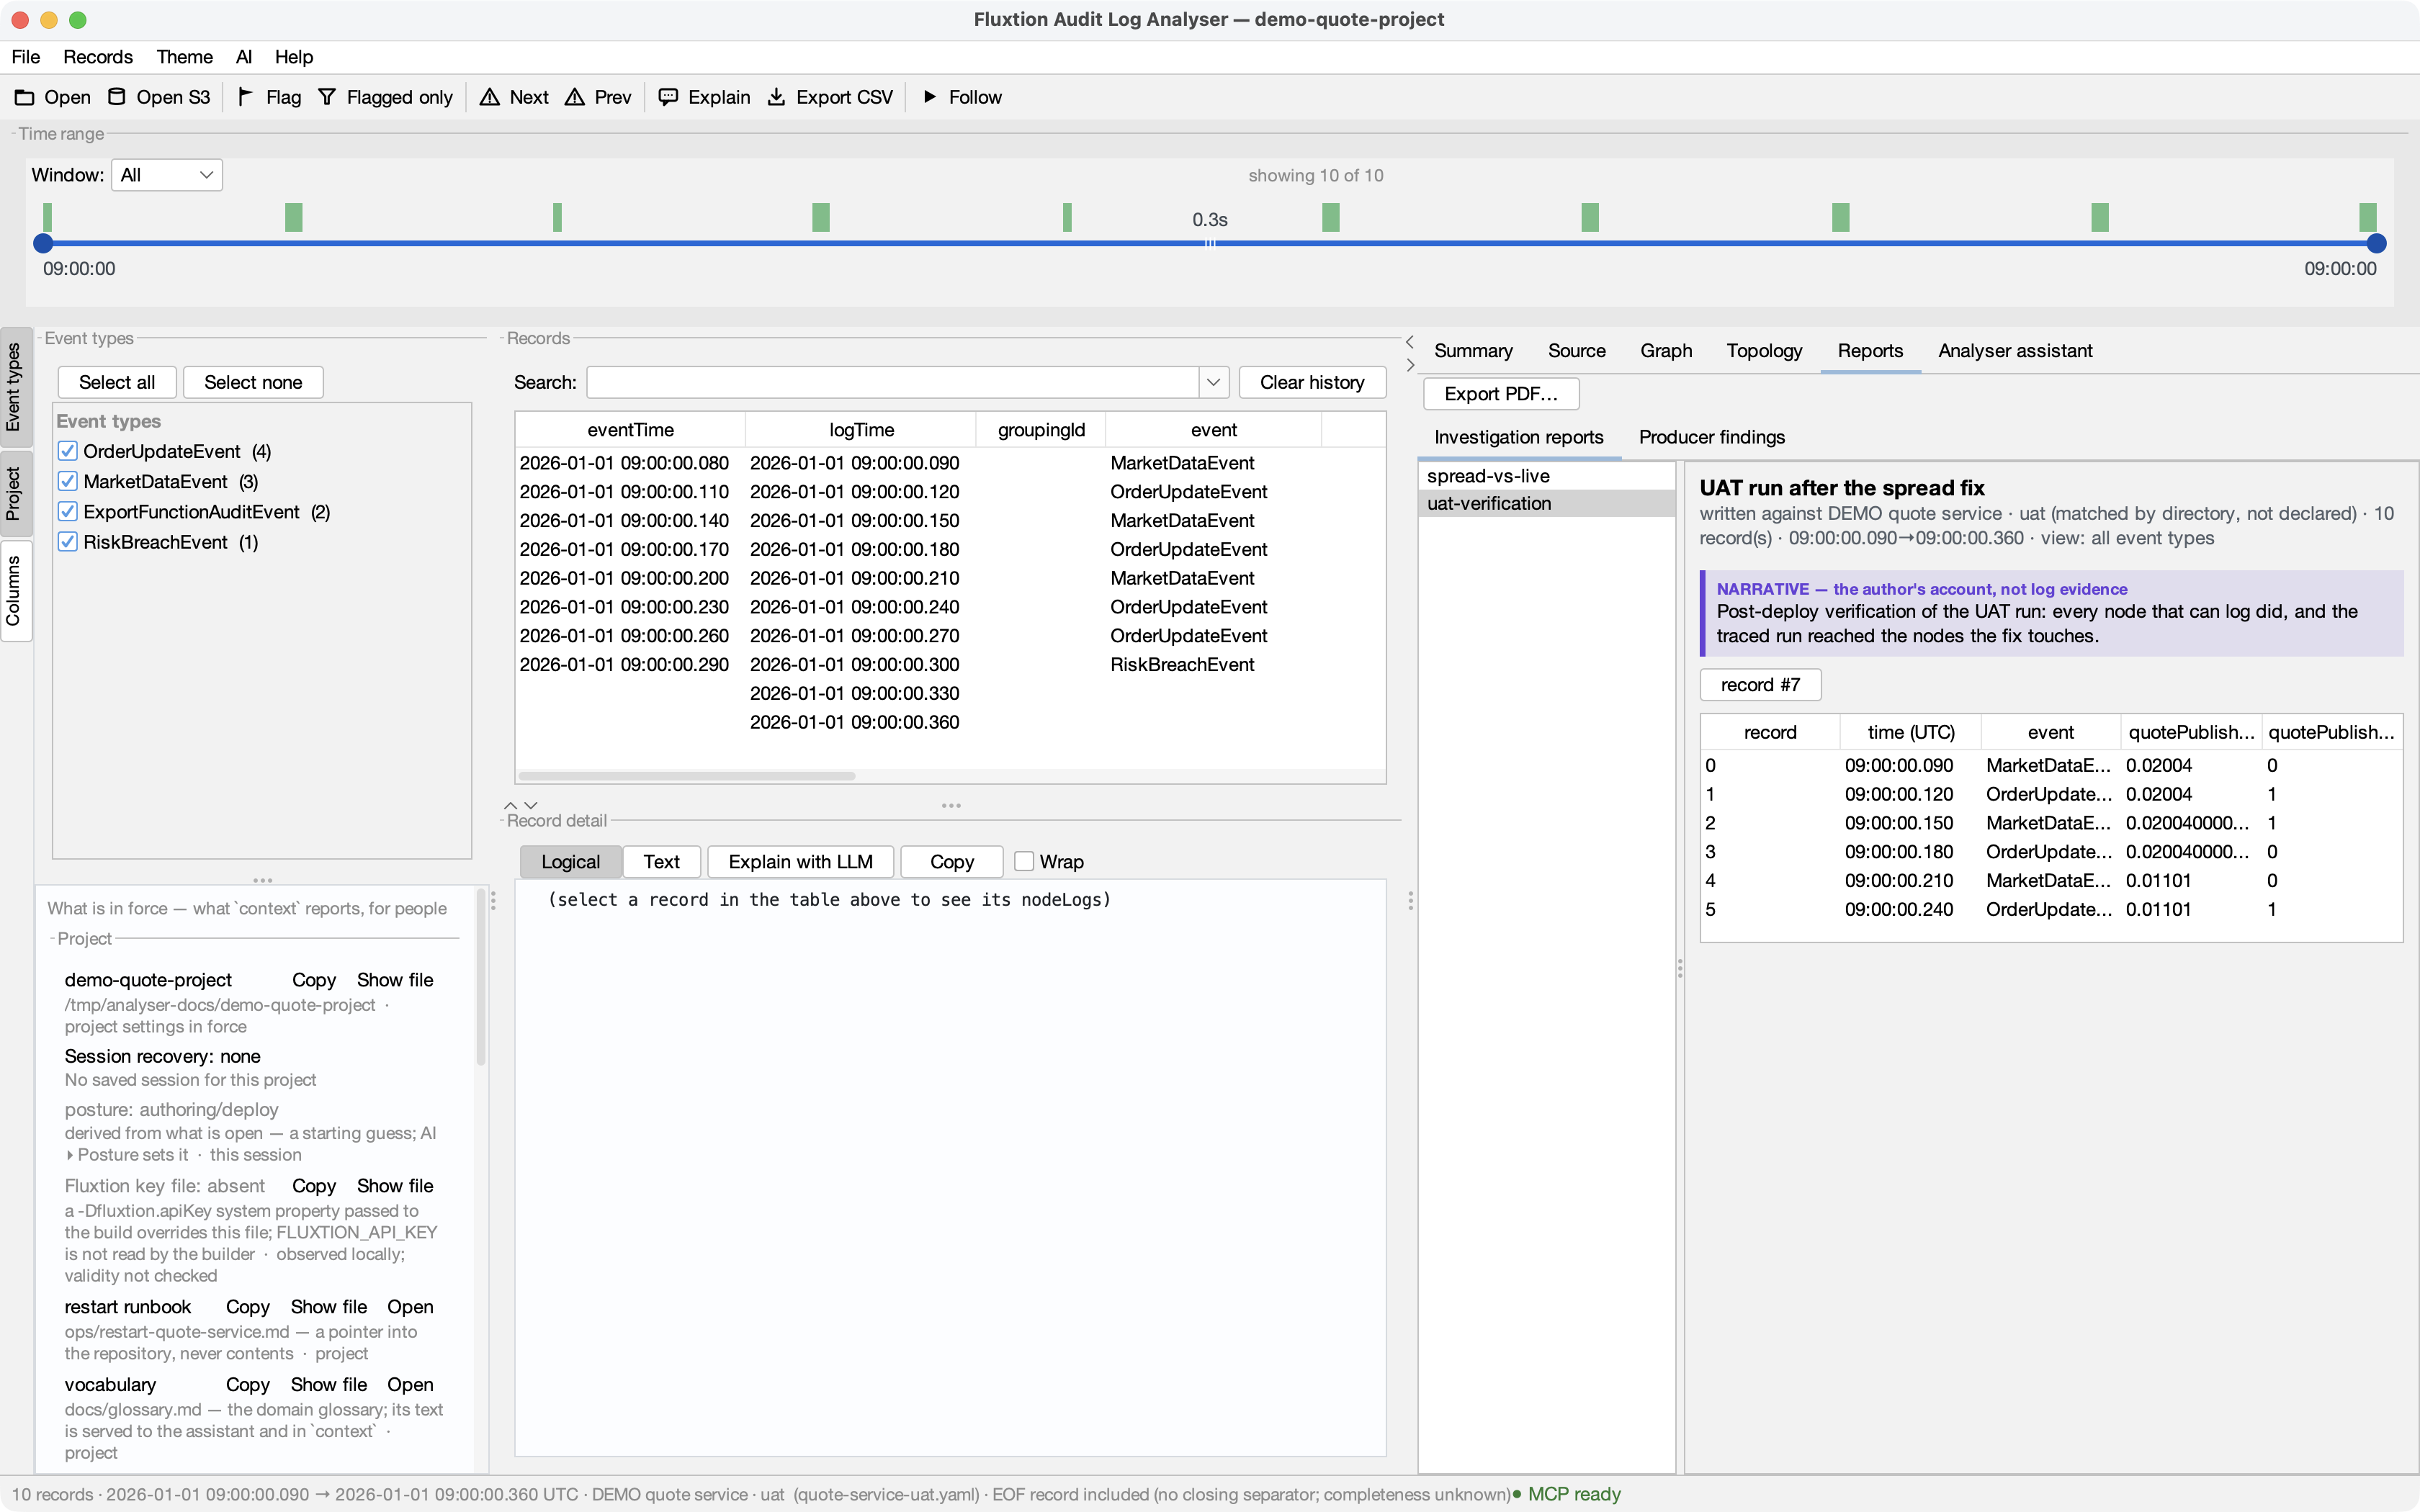This screenshot has height=1512, width=2420.
Task: Switch to the Summary tab
Action: tap(1473, 351)
